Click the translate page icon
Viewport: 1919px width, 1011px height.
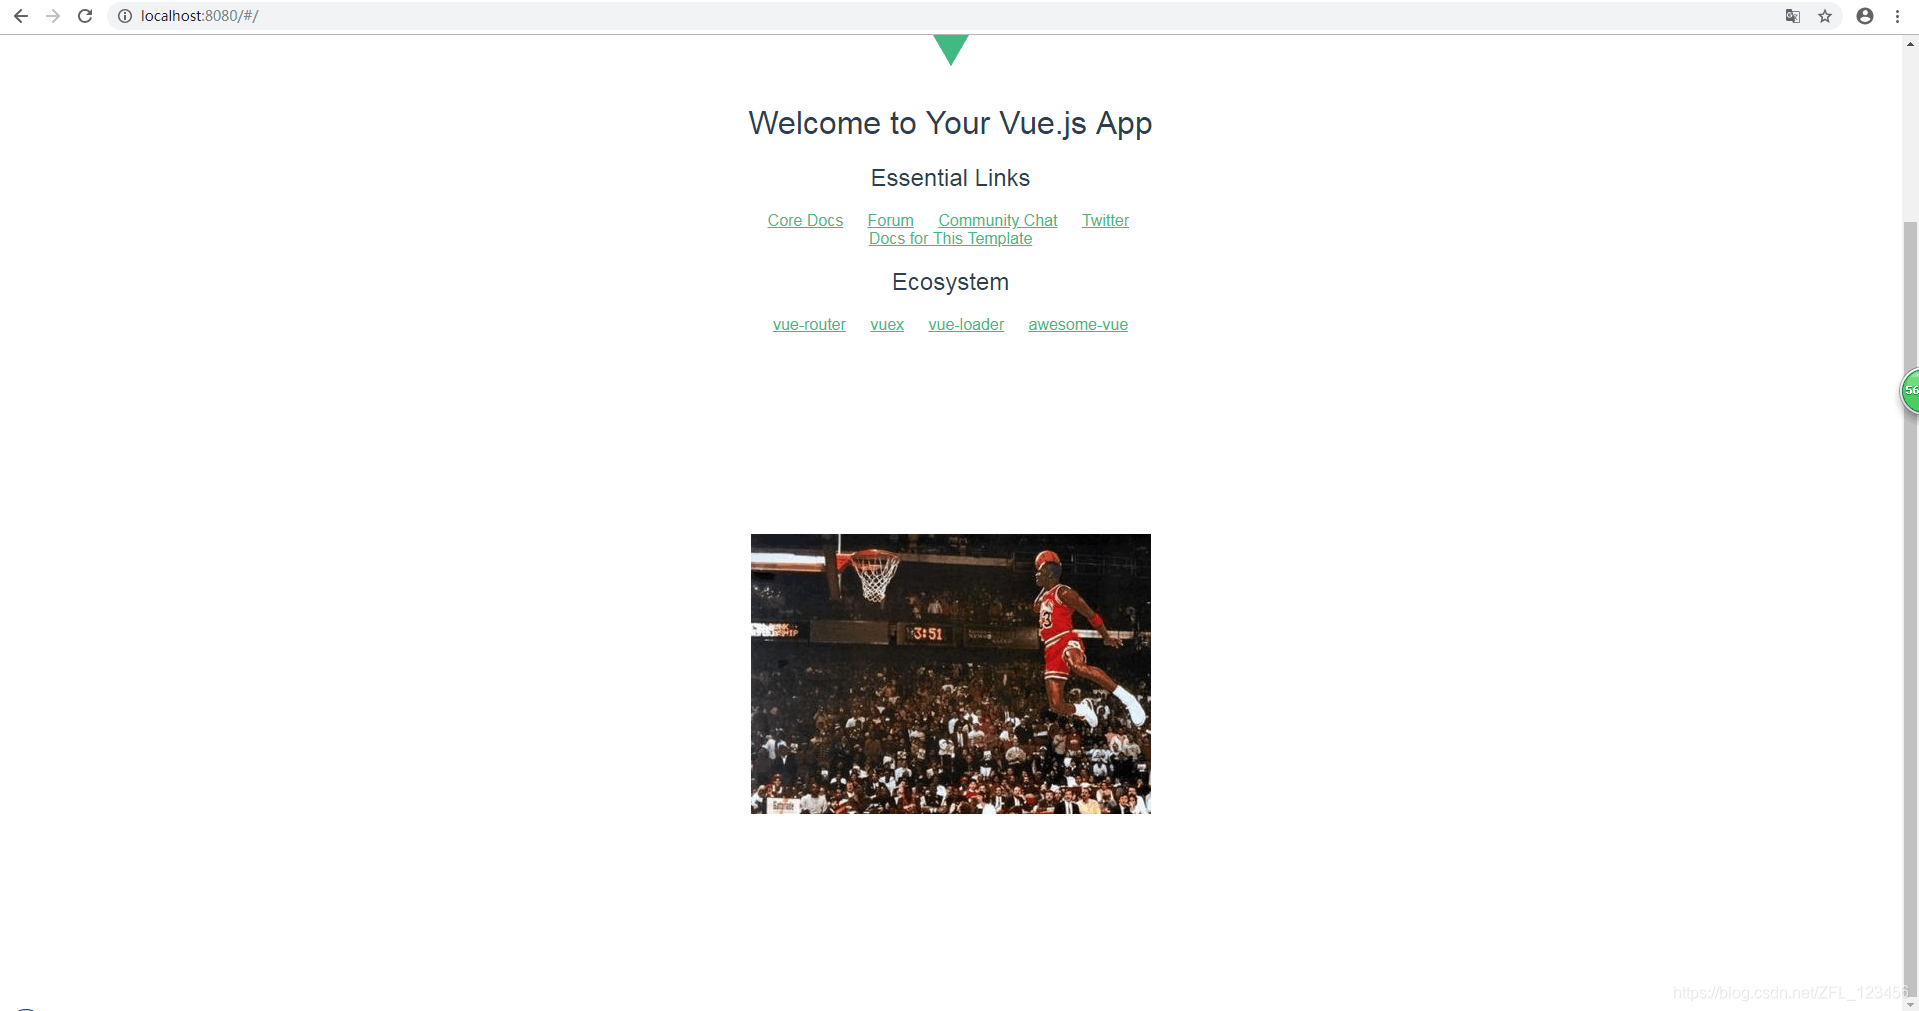(1793, 16)
